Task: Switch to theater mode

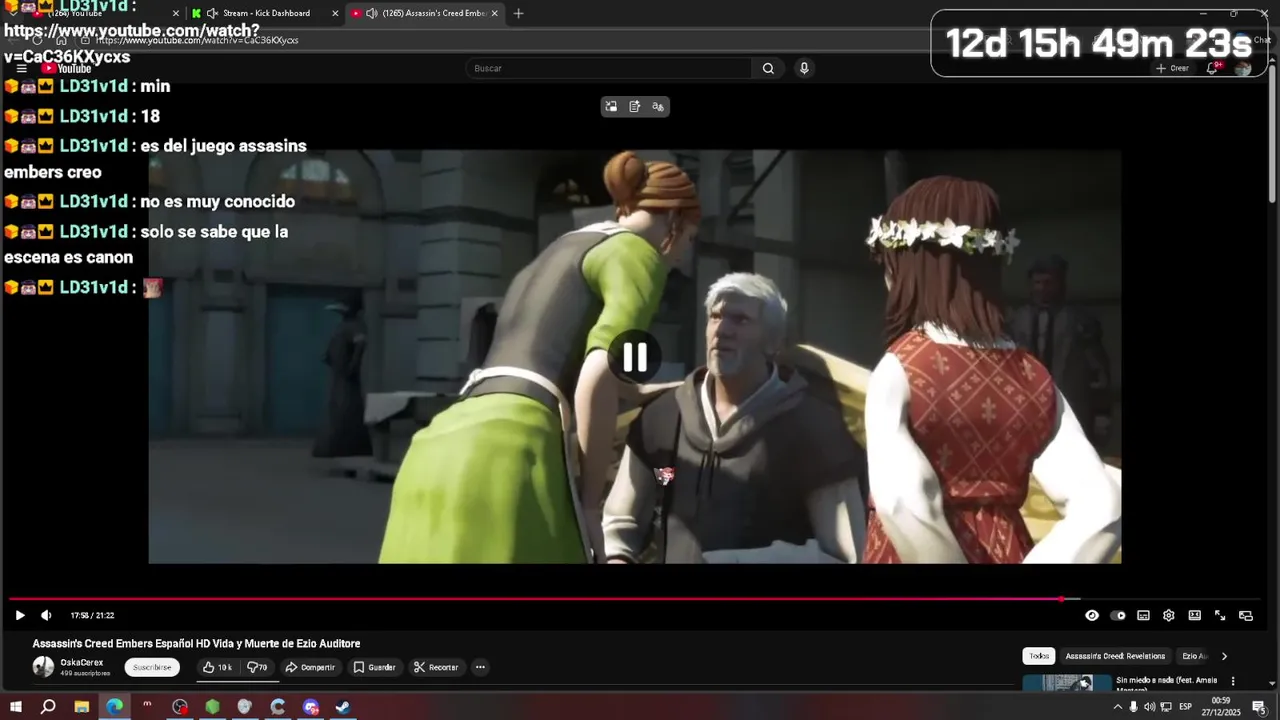Action: (1194, 615)
